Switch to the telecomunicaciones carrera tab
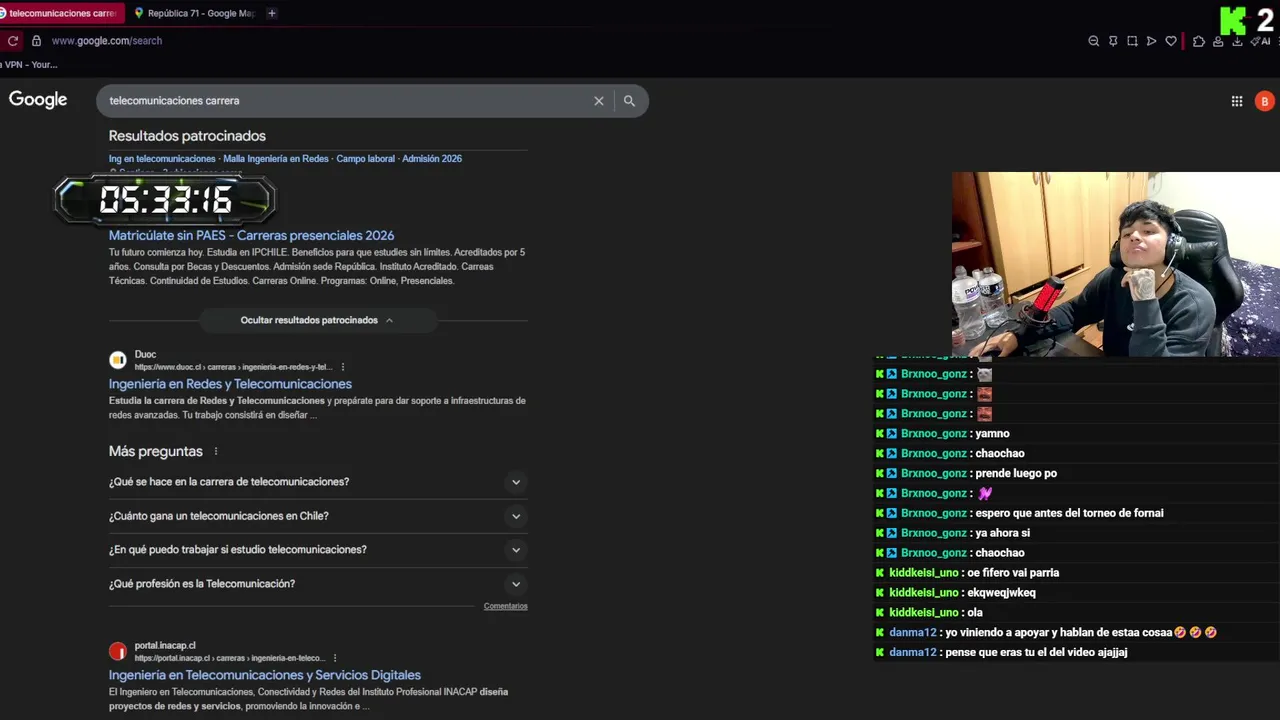The height and width of the screenshot is (720, 1280). pos(62,13)
